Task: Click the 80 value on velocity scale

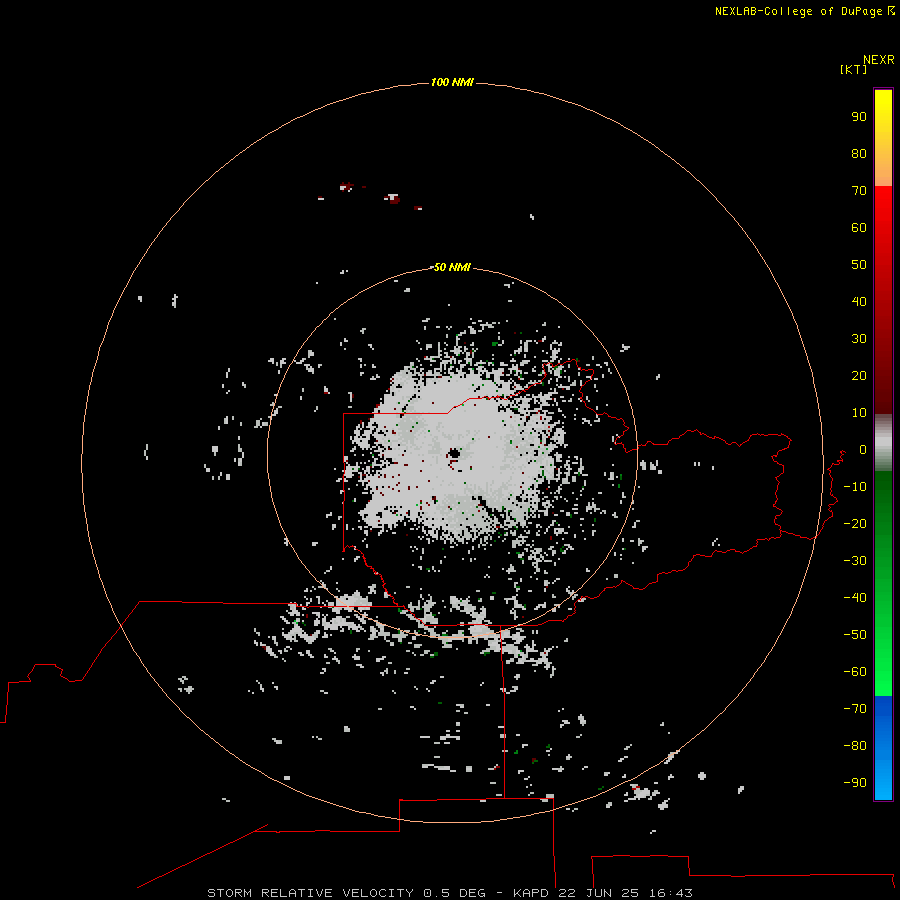Action: pyautogui.click(x=859, y=154)
